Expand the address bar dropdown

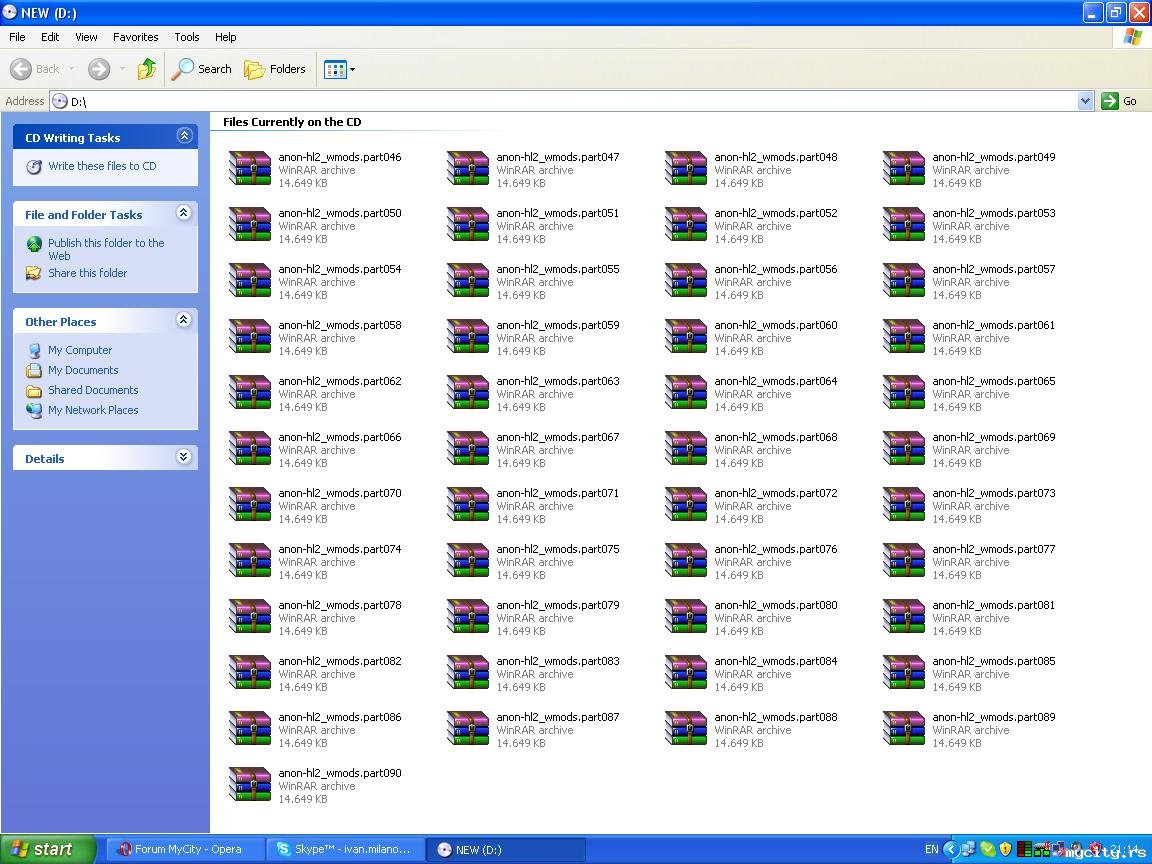1085,101
